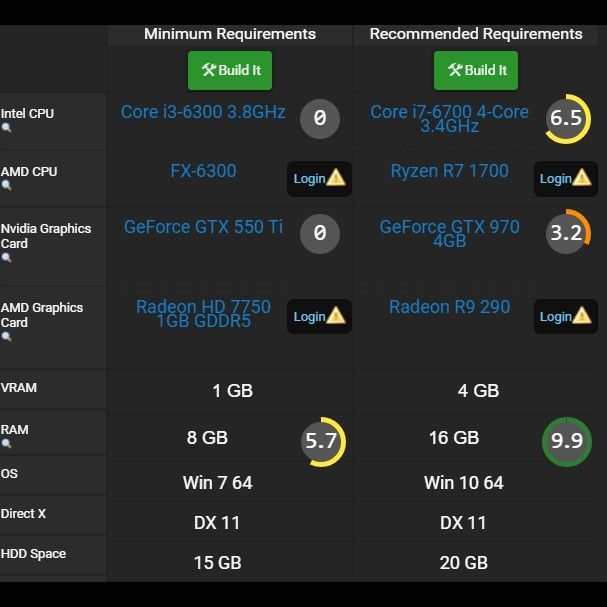Click the minimum DX 11 value
This screenshot has height=607, width=607.
[217, 523]
